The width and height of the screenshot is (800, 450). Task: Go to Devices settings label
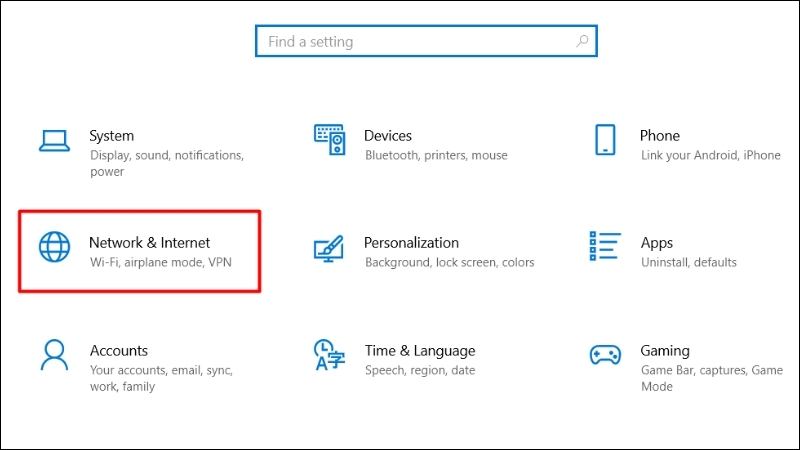pyautogui.click(x=388, y=136)
